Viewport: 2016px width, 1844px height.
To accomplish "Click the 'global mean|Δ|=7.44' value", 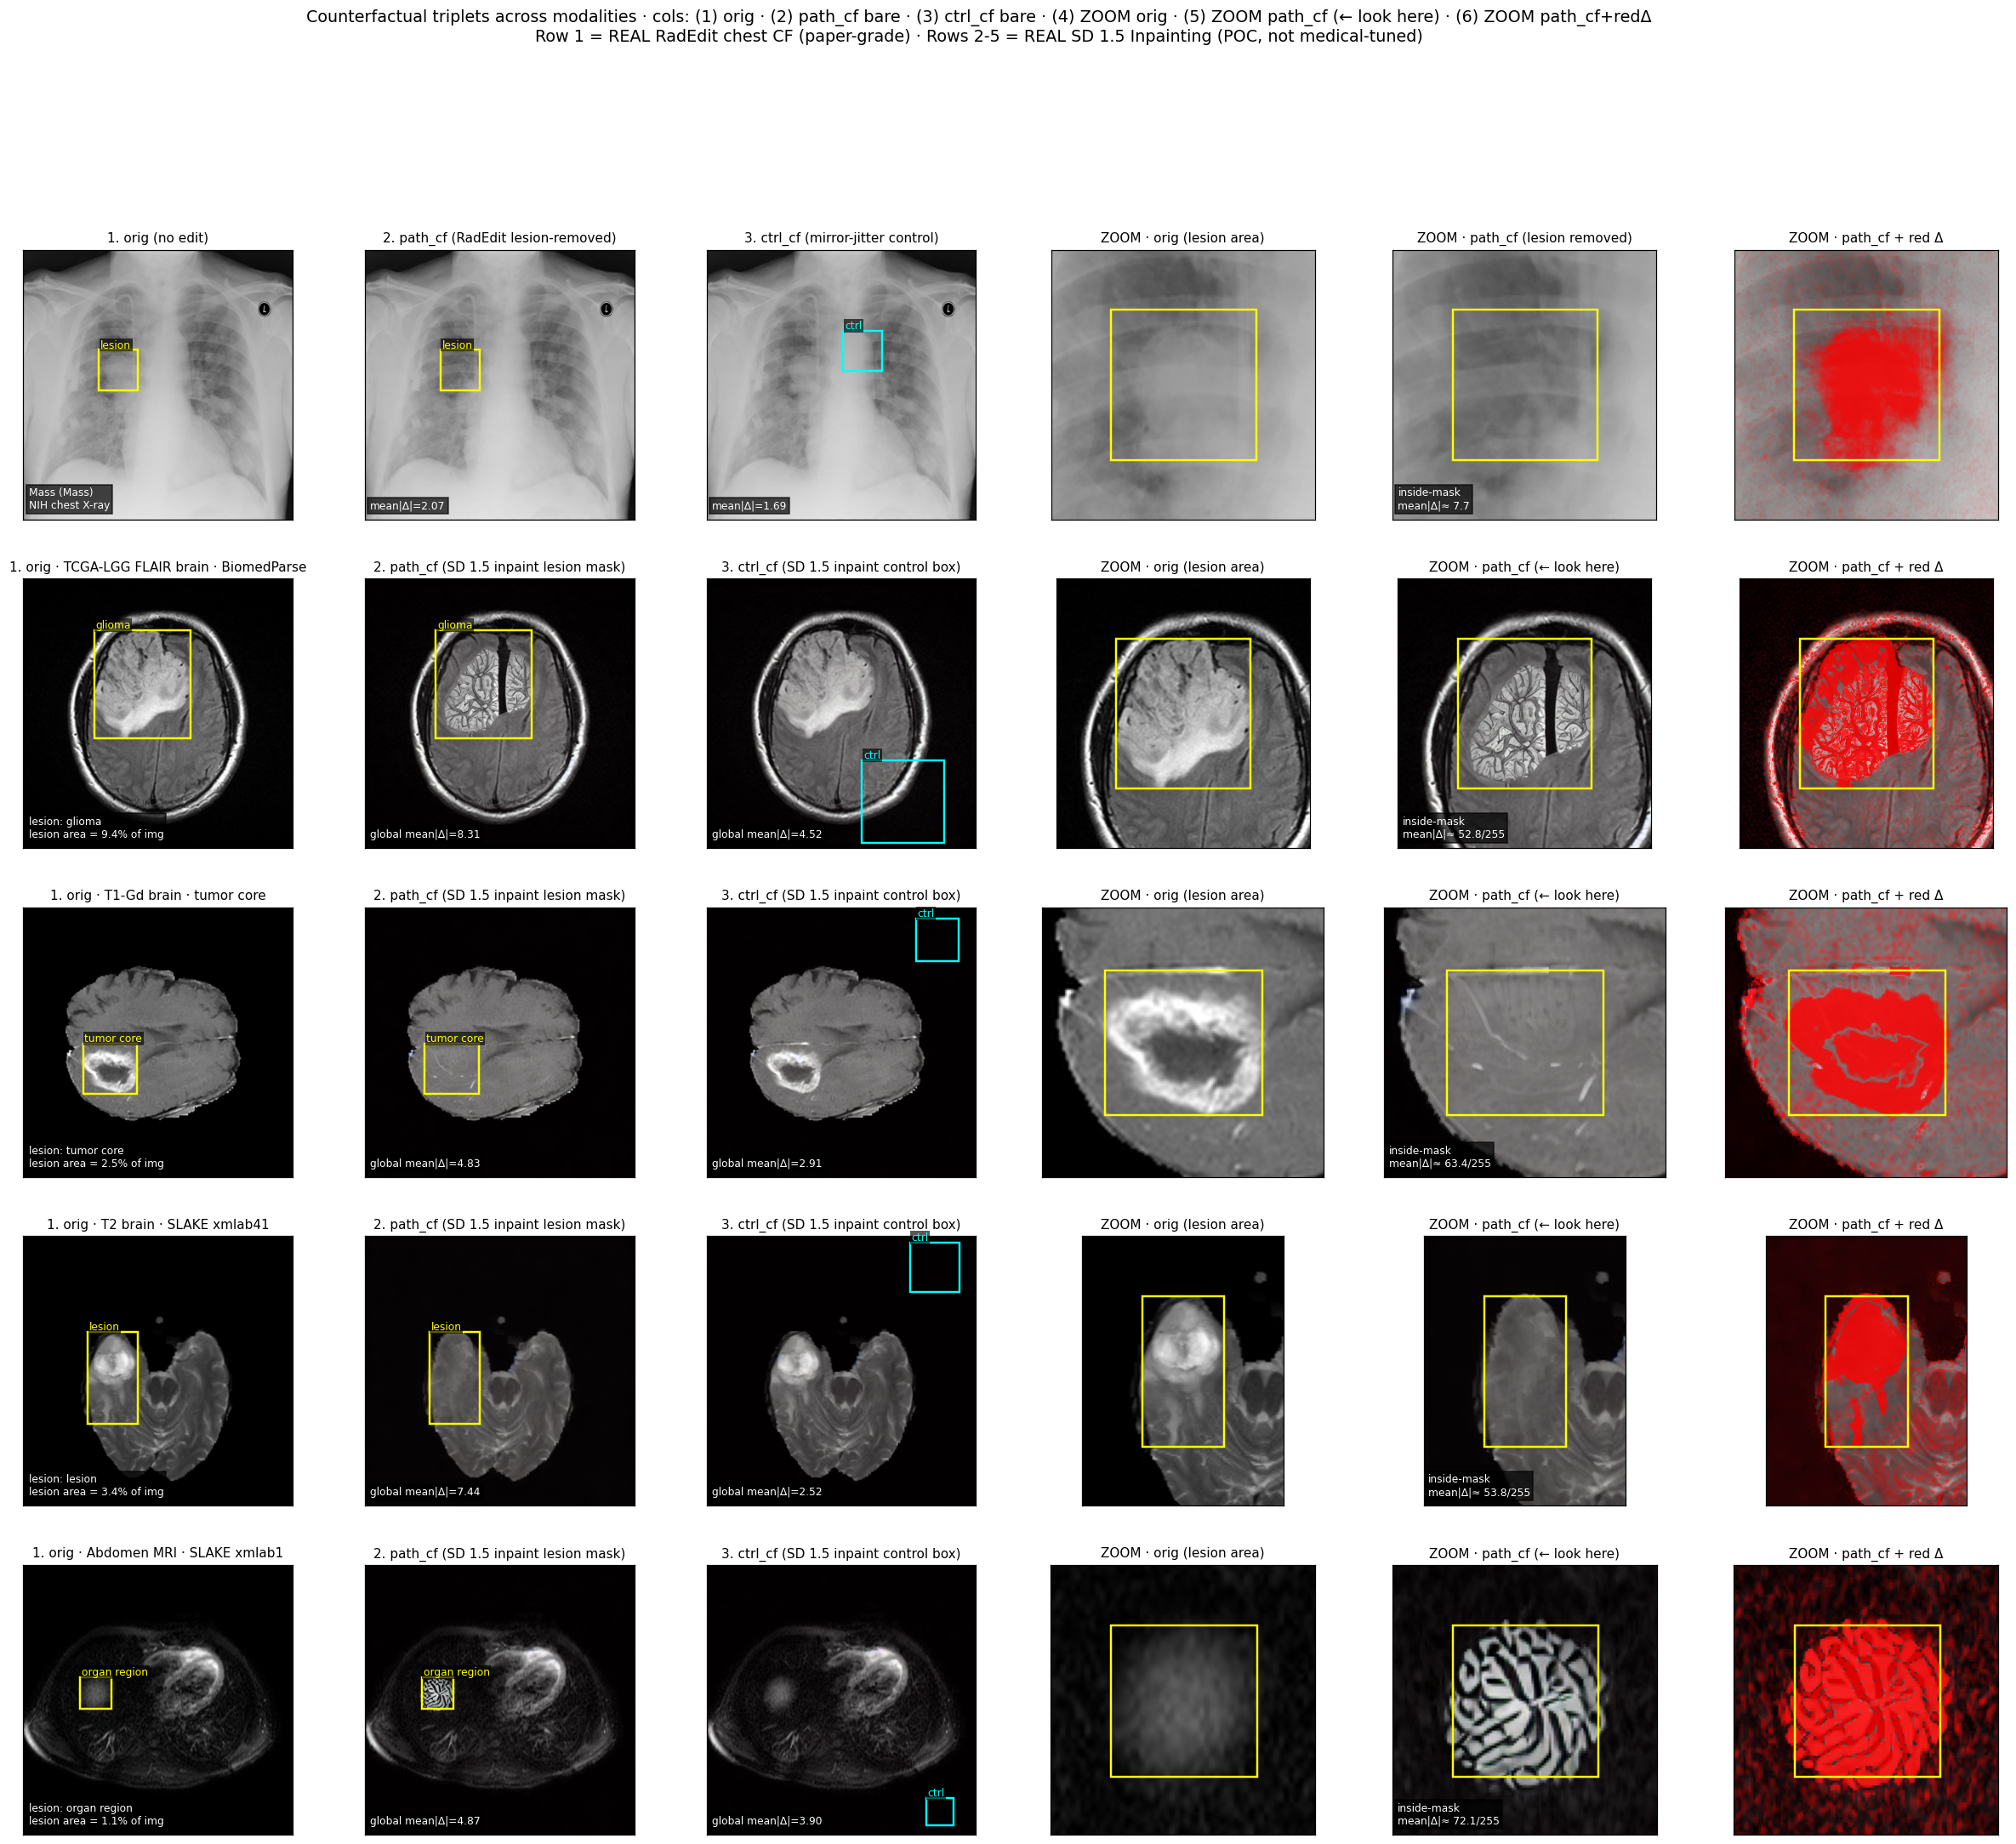I will tap(425, 1492).
